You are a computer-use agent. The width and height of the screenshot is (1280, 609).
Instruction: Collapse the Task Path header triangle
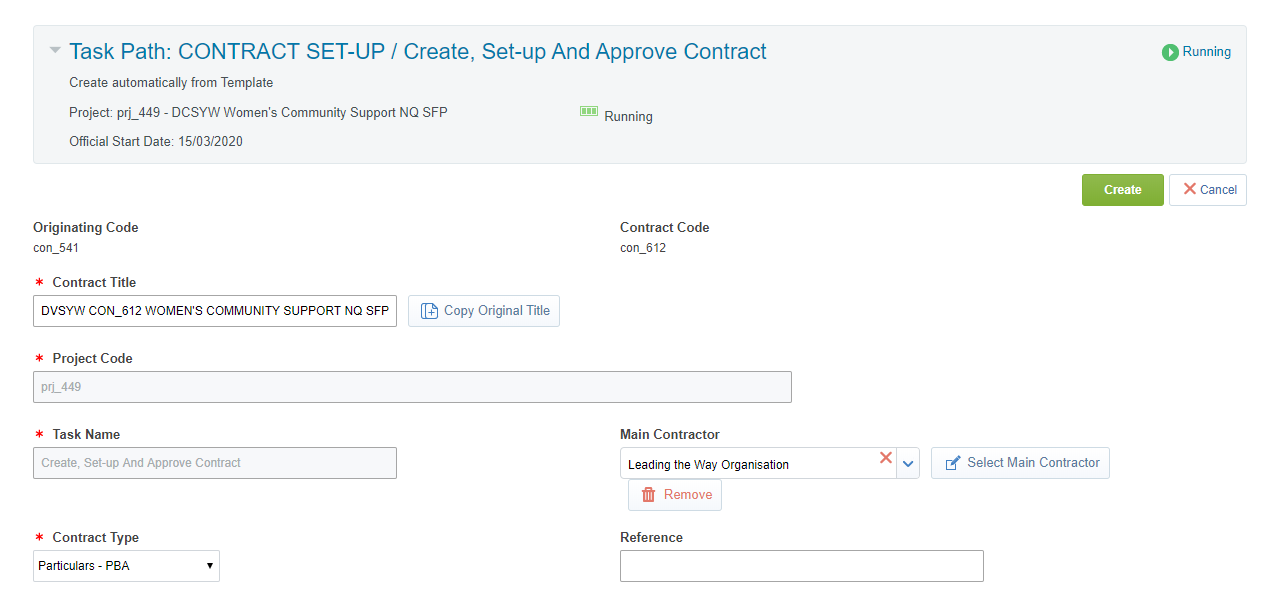pos(55,50)
